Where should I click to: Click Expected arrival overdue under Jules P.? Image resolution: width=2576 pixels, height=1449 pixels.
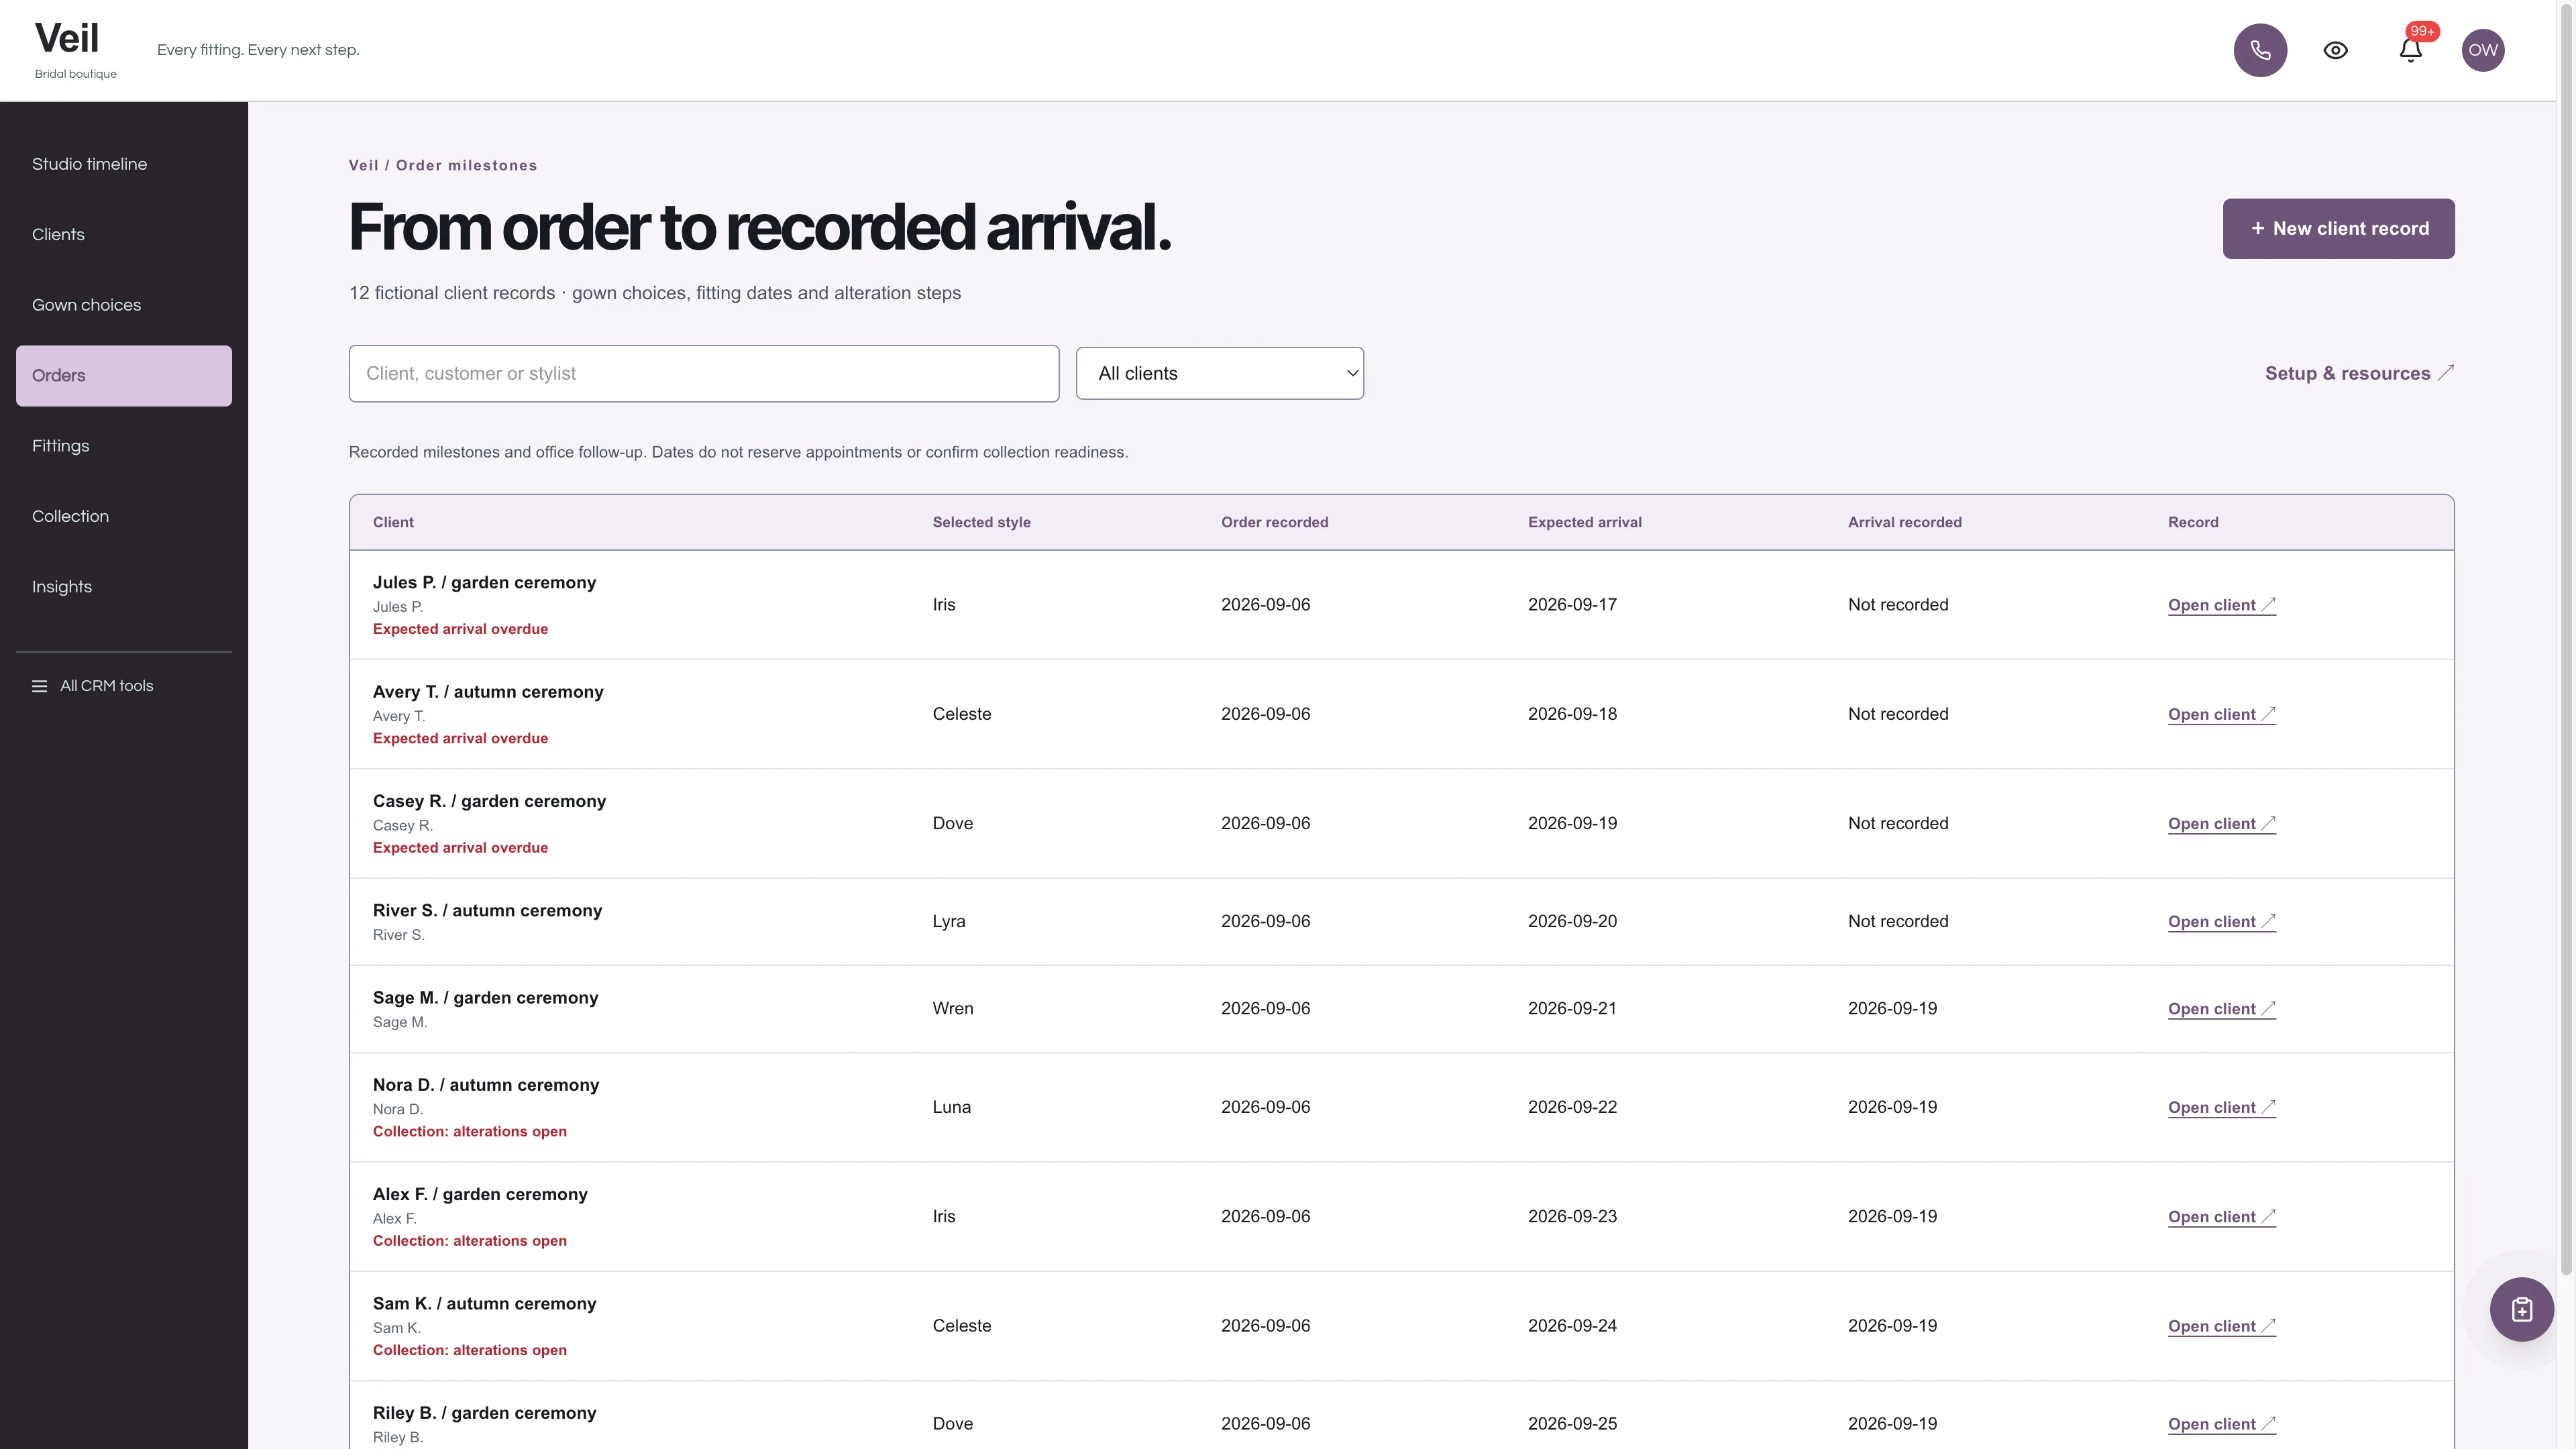[460, 629]
